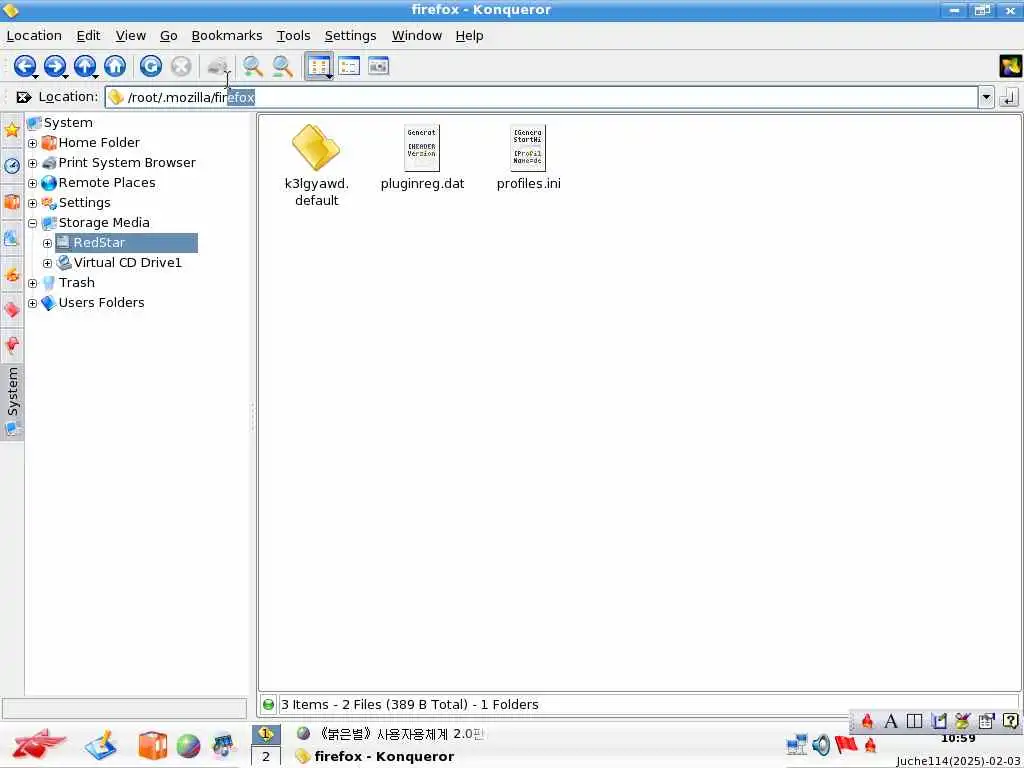Zoom in on the file icons
This screenshot has width=1024, height=768.
[253, 66]
